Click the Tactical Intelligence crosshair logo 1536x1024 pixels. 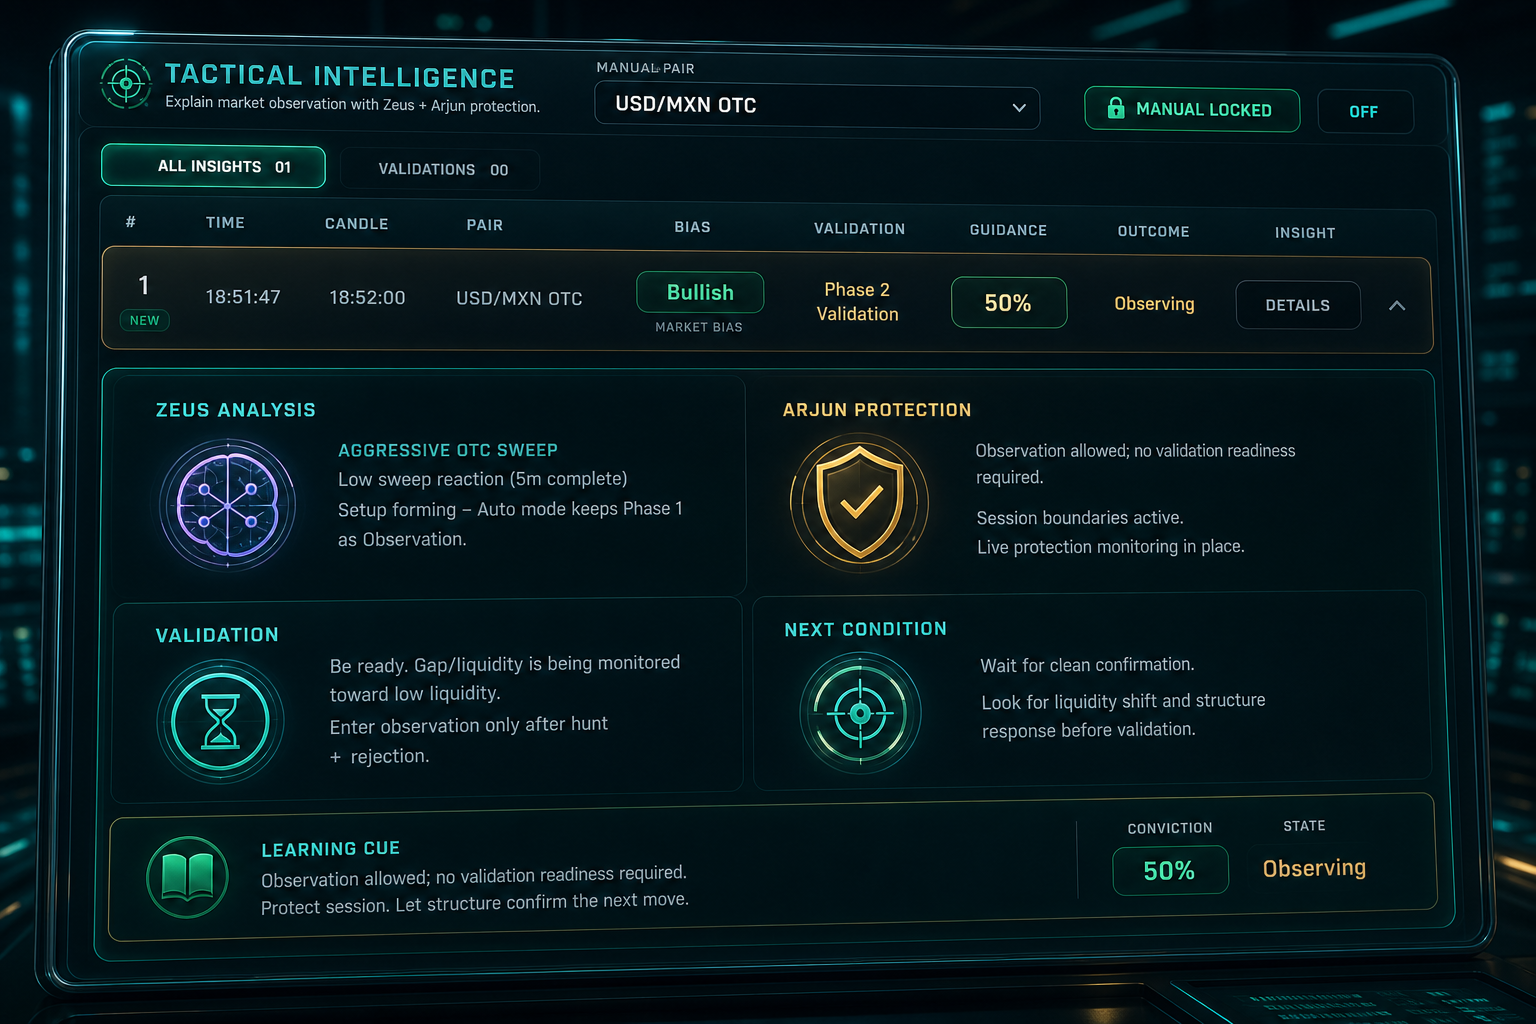point(126,84)
